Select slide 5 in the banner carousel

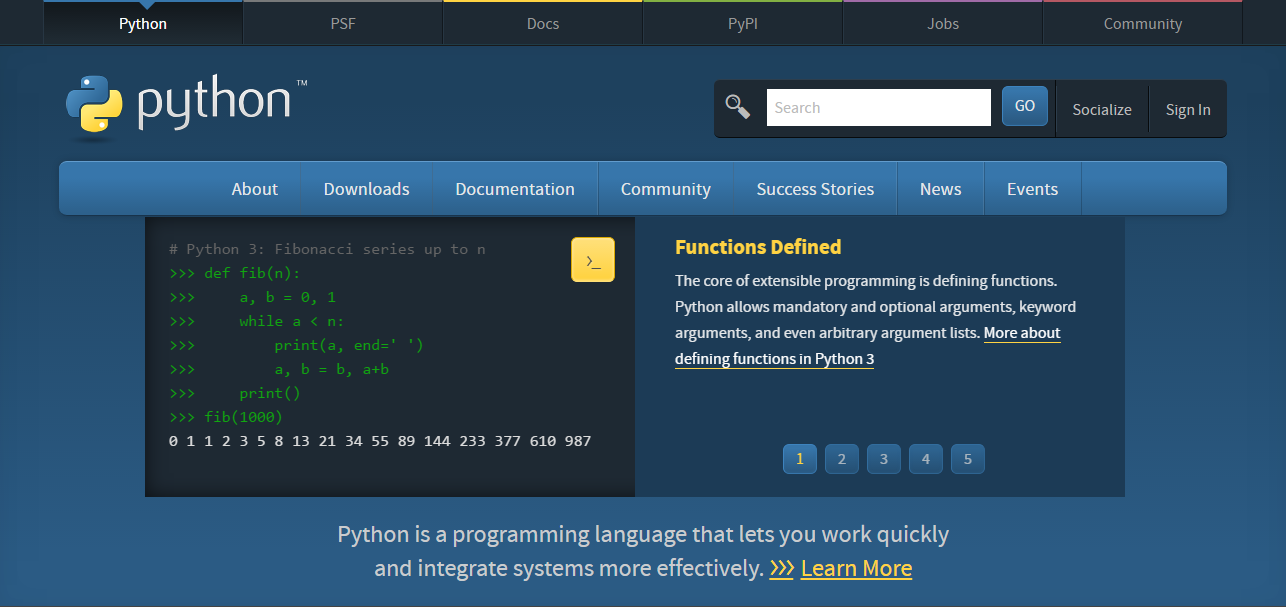coord(967,458)
